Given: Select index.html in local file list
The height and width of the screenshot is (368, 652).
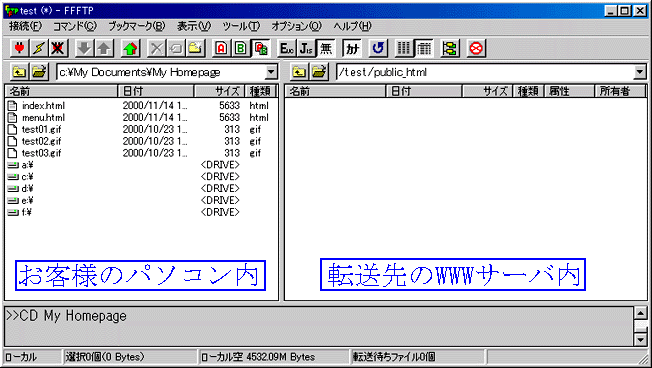Looking at the screenshot, I should point(43,106).
